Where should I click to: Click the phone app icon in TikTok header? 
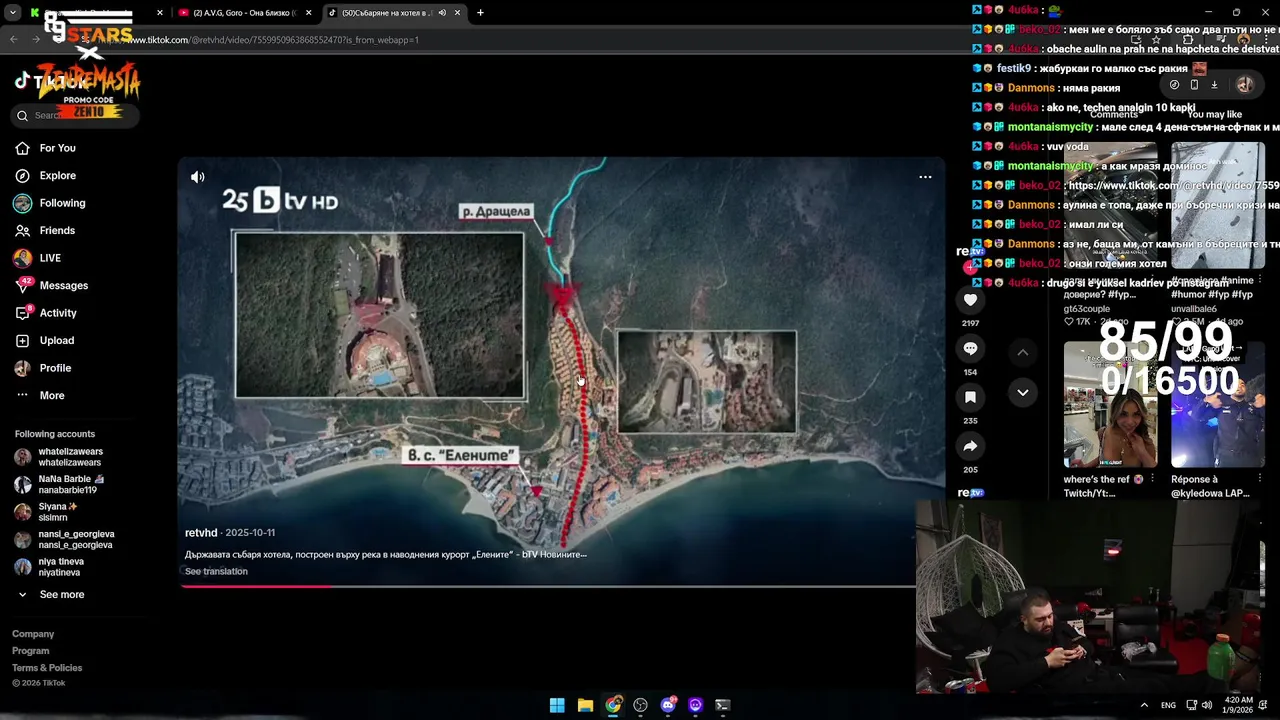1194,85
